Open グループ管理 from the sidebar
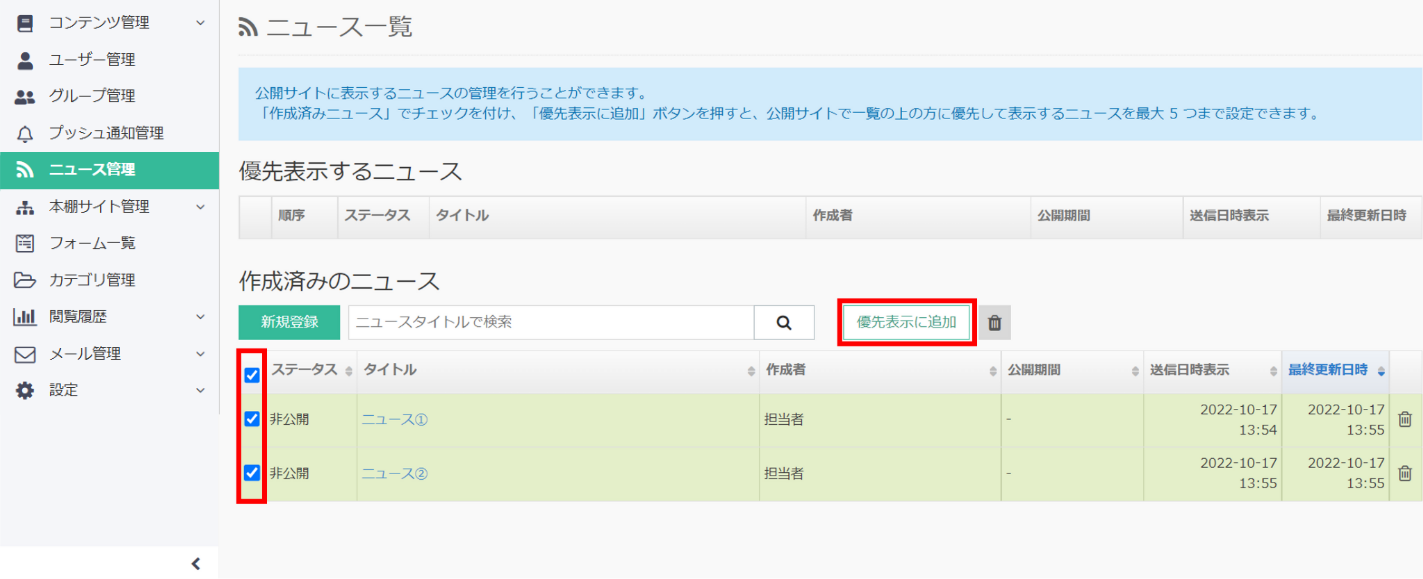Screen dimensions: 1423x579 (92, 96)
